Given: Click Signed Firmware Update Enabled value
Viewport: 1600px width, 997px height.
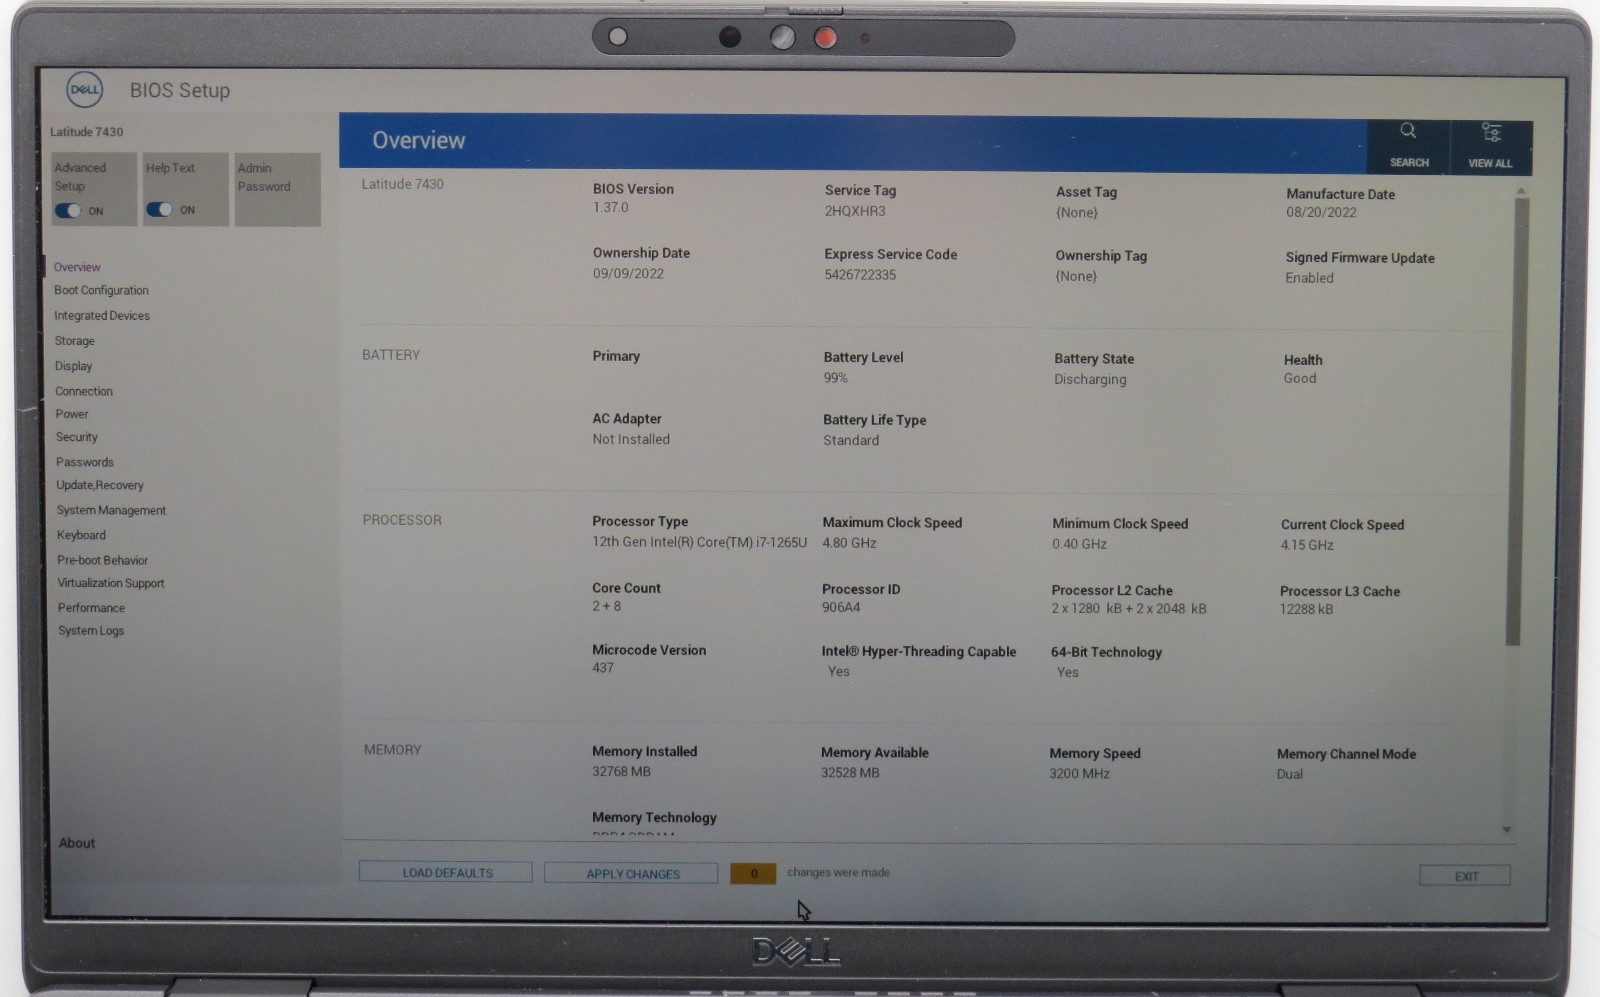Looking at the screenshot, I should point(1309,278).
